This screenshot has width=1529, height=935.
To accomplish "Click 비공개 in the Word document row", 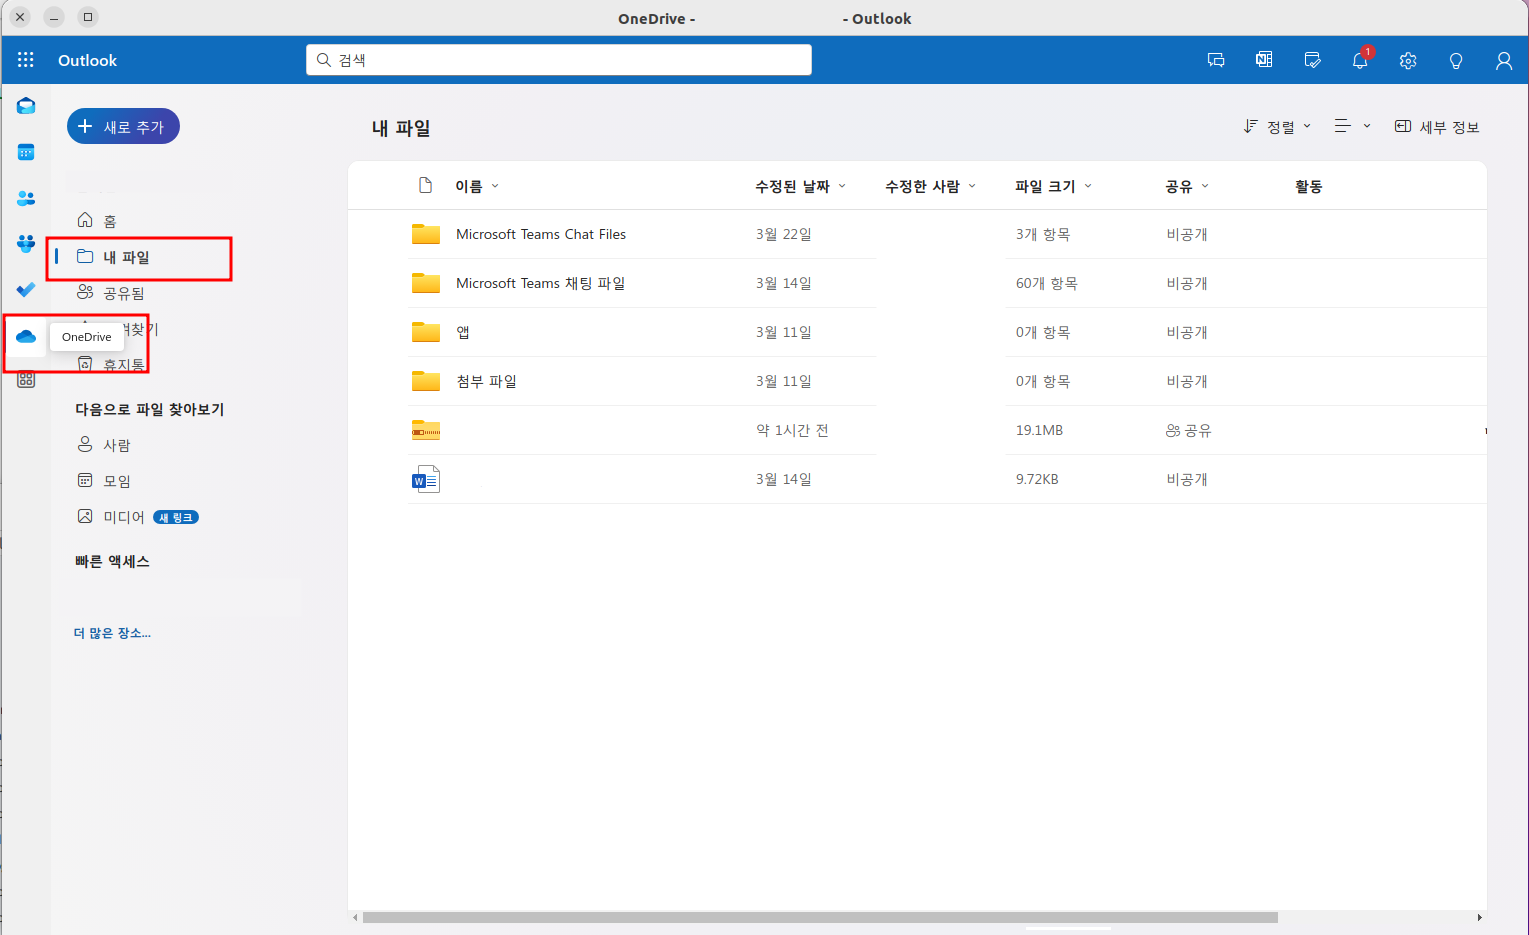I will 1187,479.
